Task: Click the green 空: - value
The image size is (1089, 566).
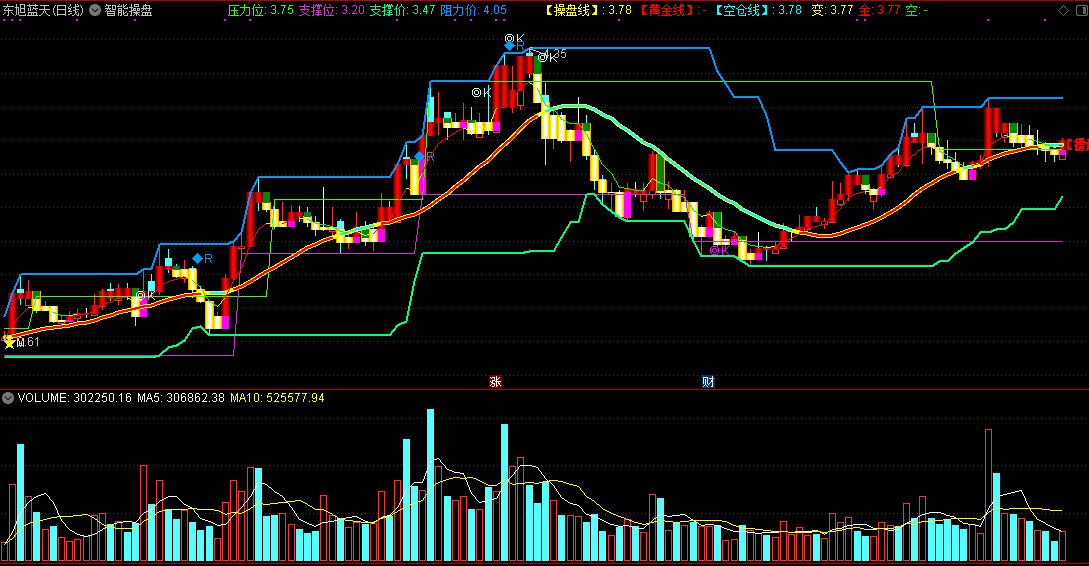Action: pyautogui.click(x=917, y=10)
